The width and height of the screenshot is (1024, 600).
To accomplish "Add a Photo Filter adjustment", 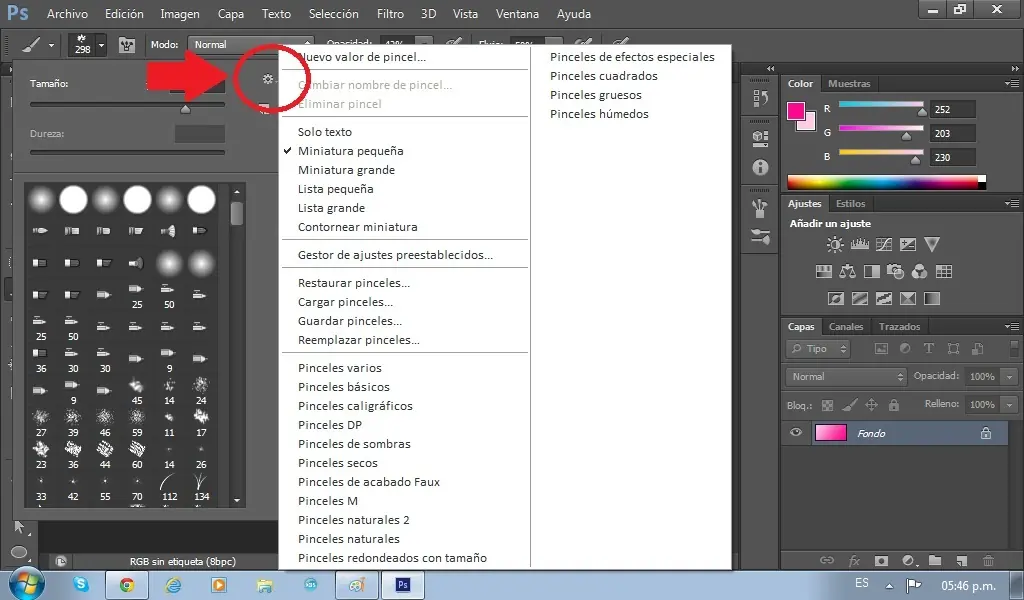I will [x=895, y=272].
